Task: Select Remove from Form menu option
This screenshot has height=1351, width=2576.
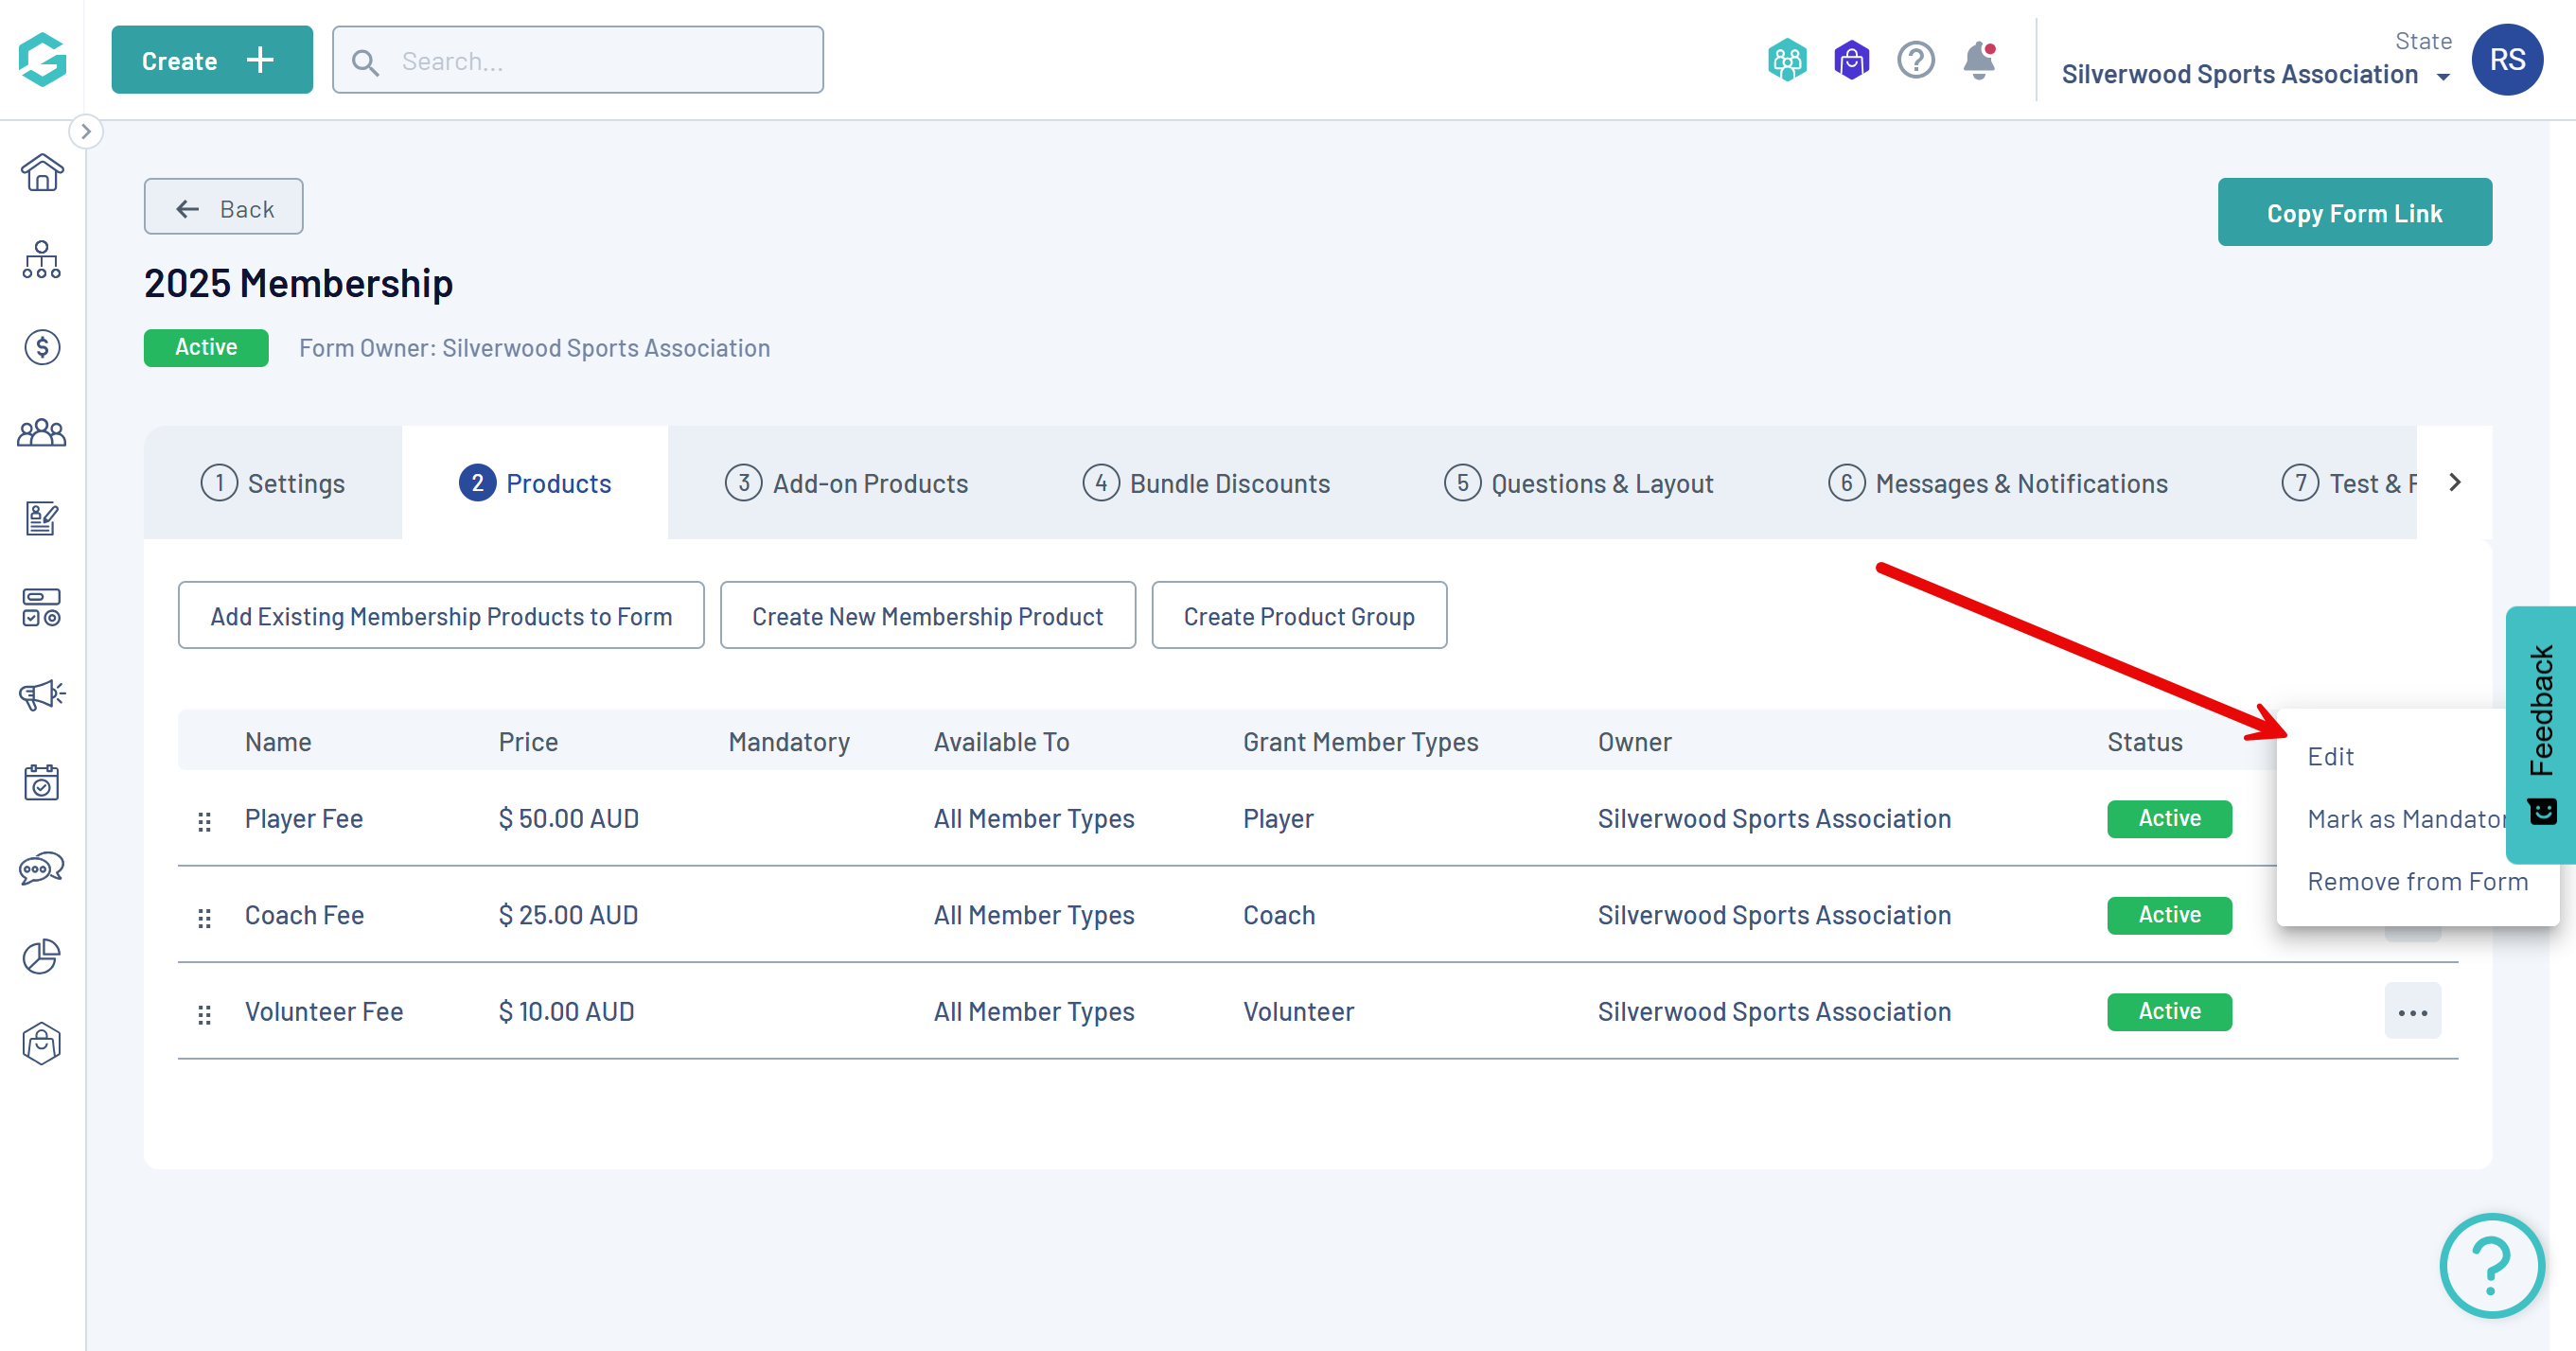Action: [2416, 881]
